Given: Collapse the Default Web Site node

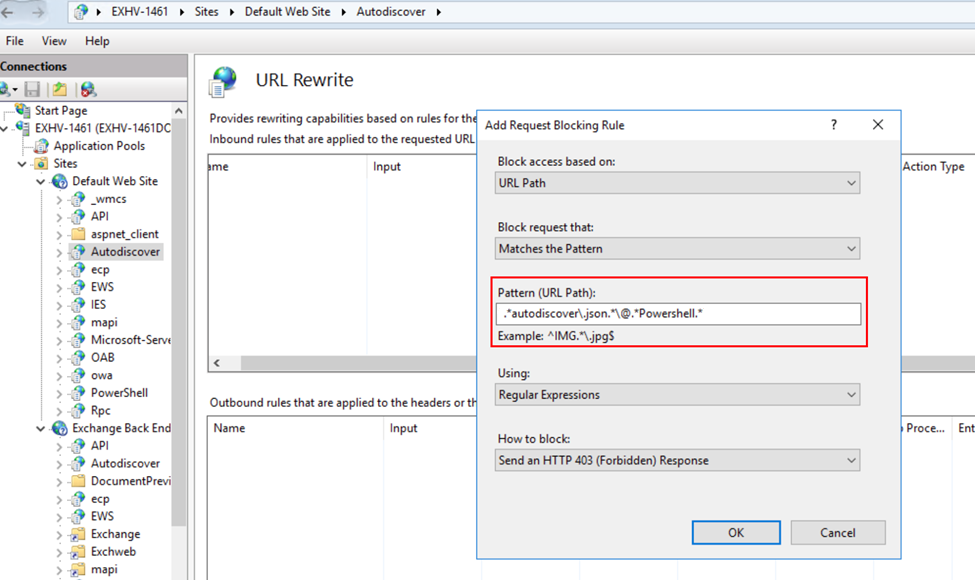Looking at the screenshot, I should click(41, 182).
